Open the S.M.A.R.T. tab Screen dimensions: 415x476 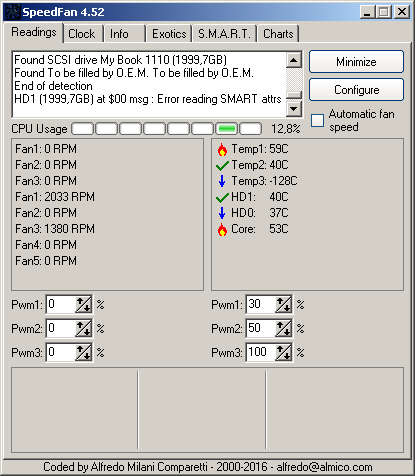click(x=224, y=34)
